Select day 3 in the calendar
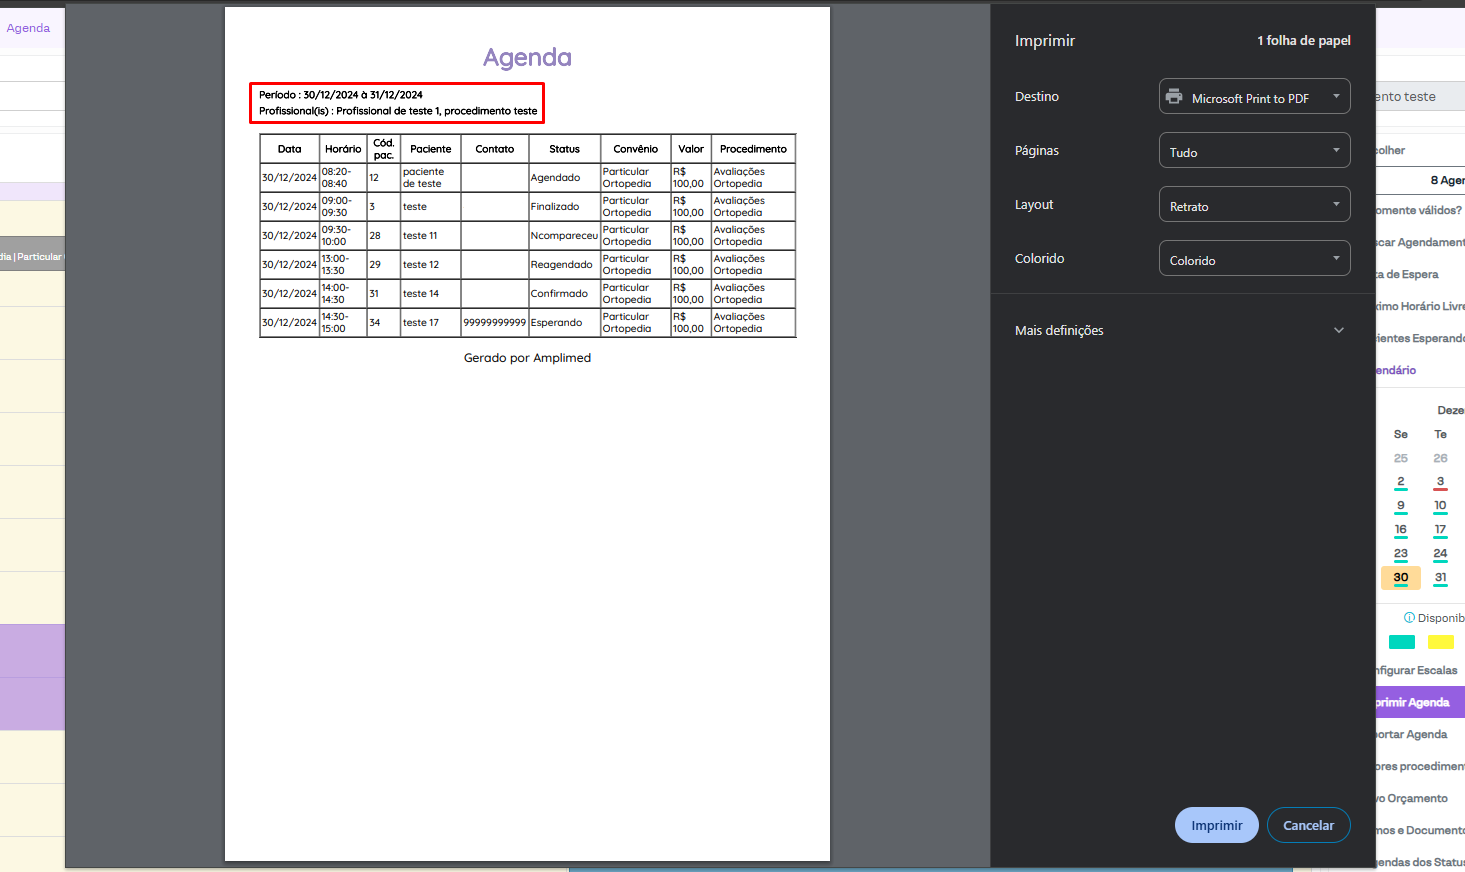The height and width of the screenshot is (872, 1465). coord(1440,482)
